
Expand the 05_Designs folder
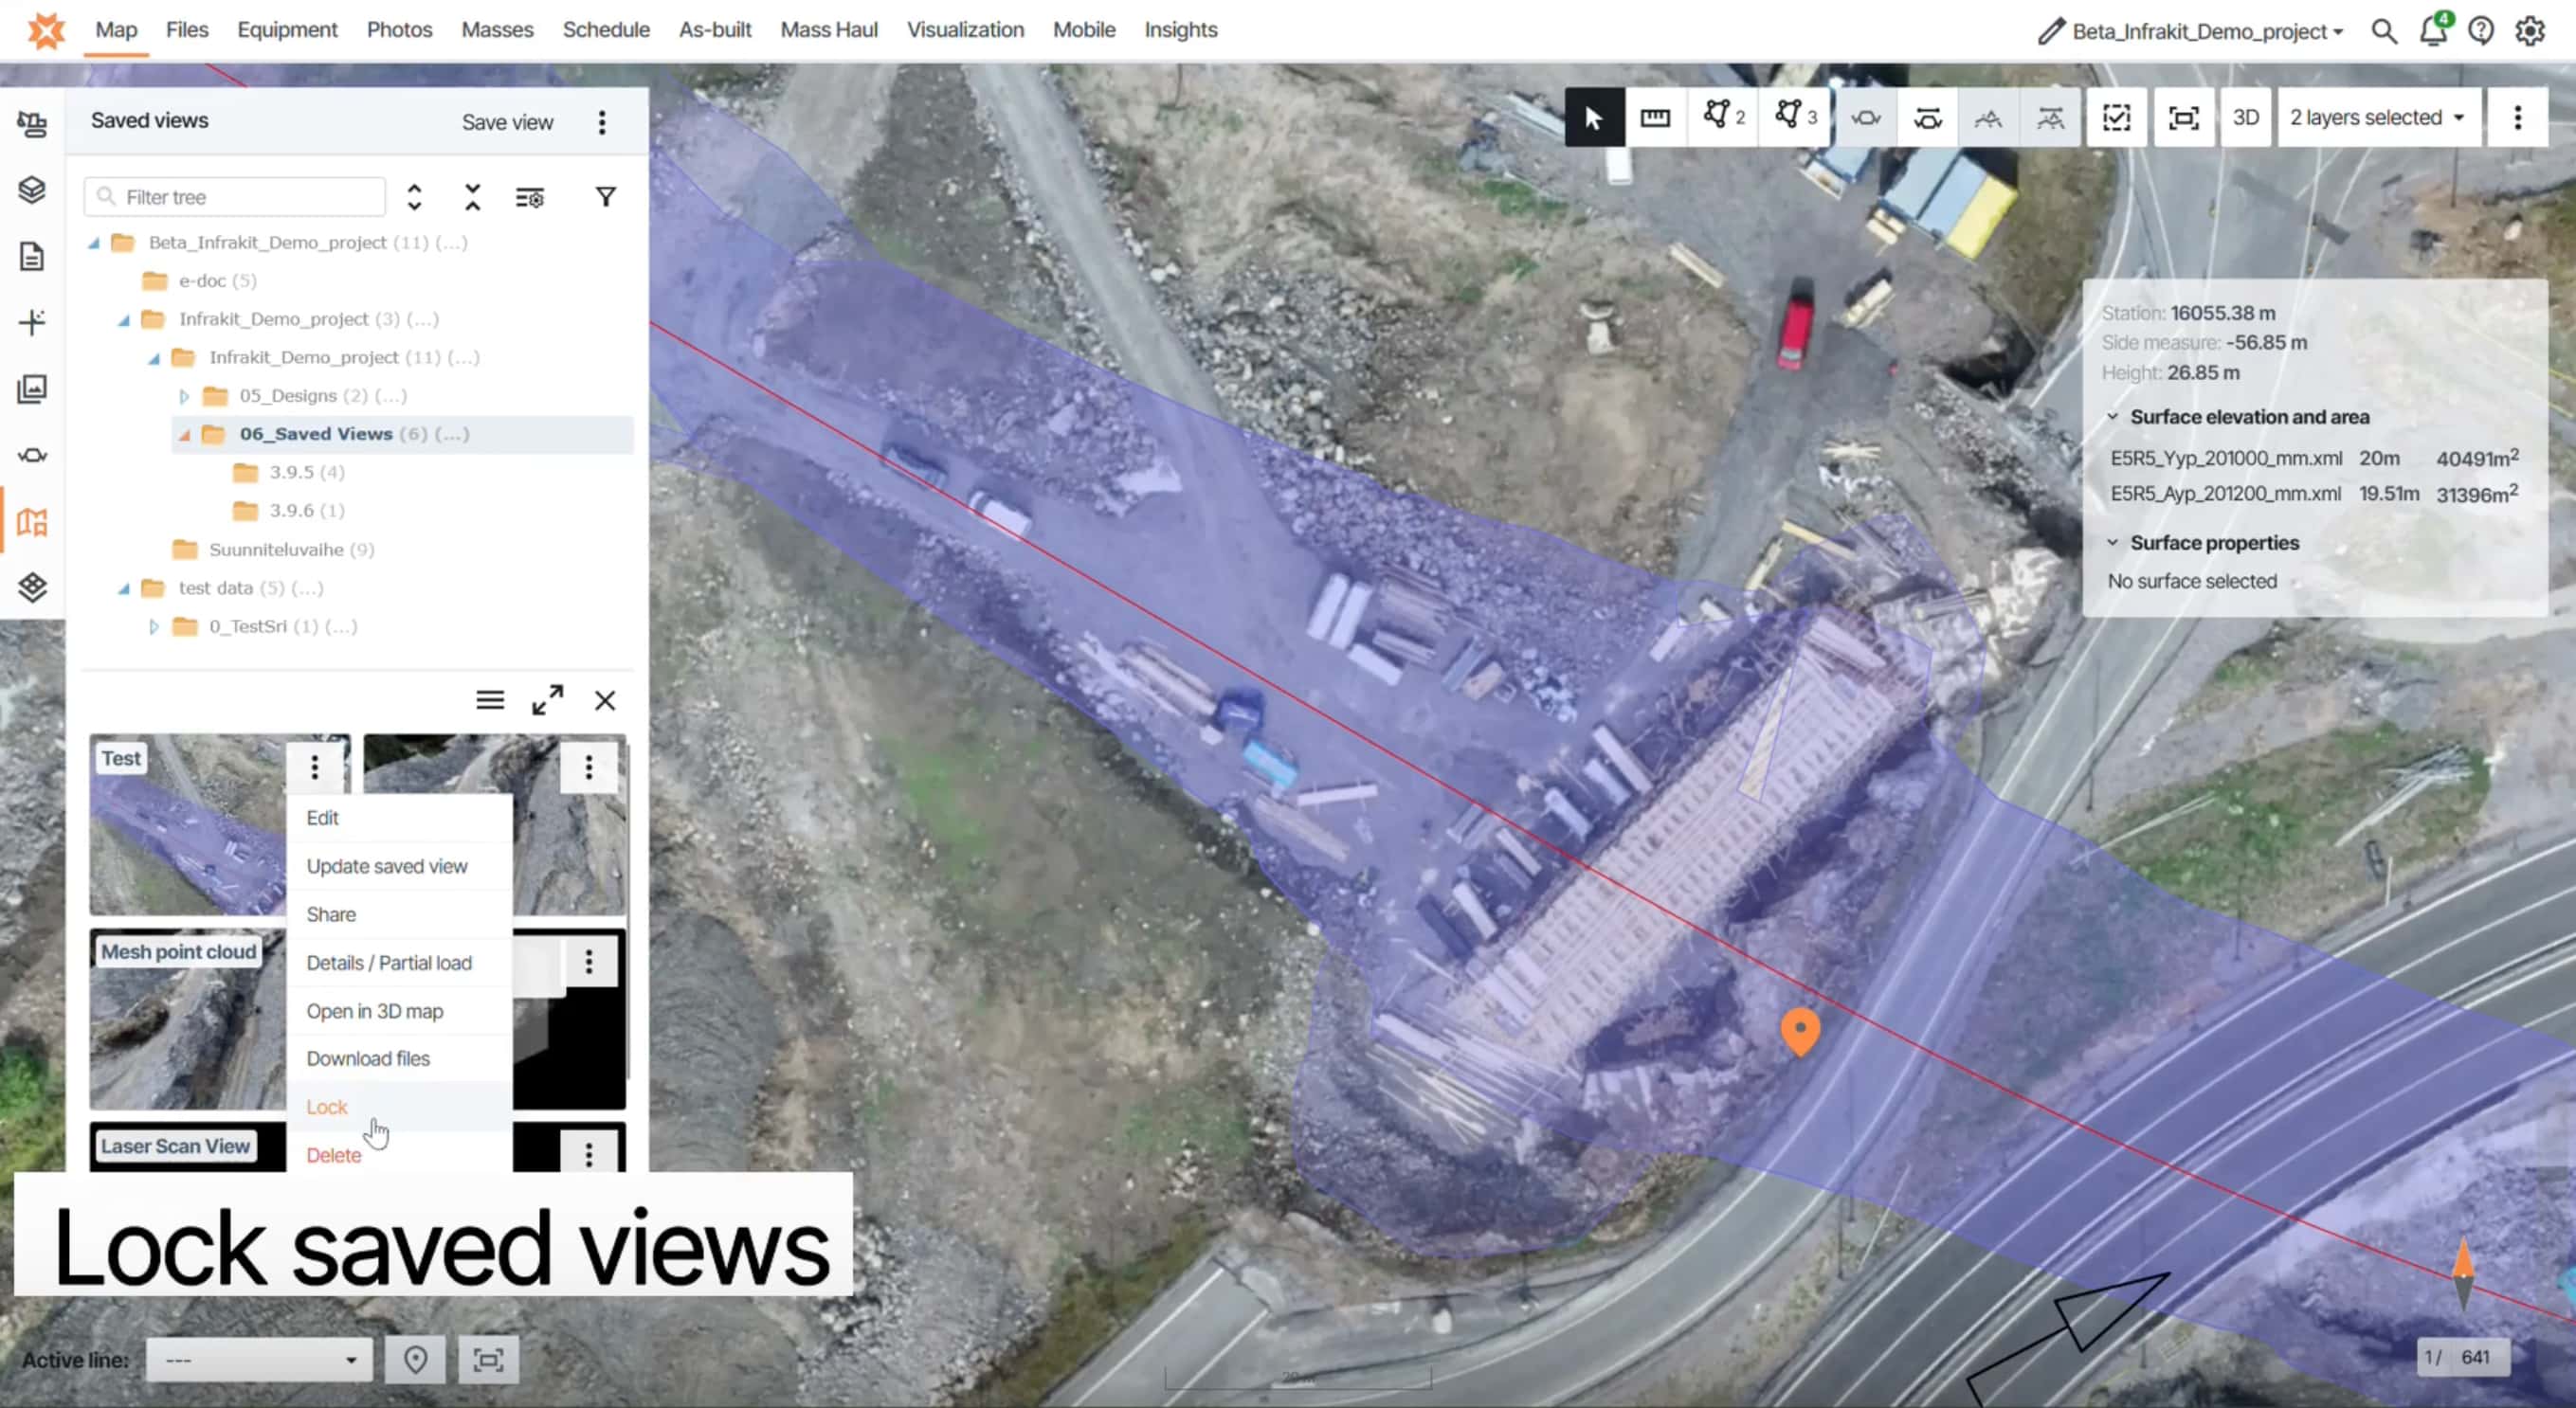(x=184, y=396)
